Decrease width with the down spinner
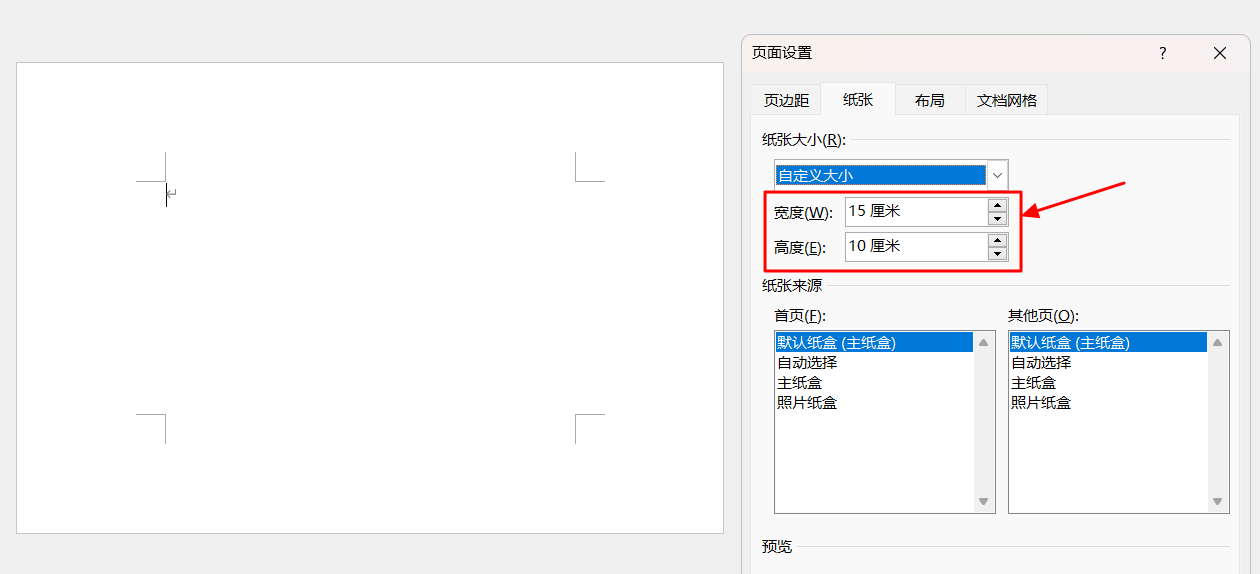Screen dimensions: 1260x574 [x=997, y=219]
